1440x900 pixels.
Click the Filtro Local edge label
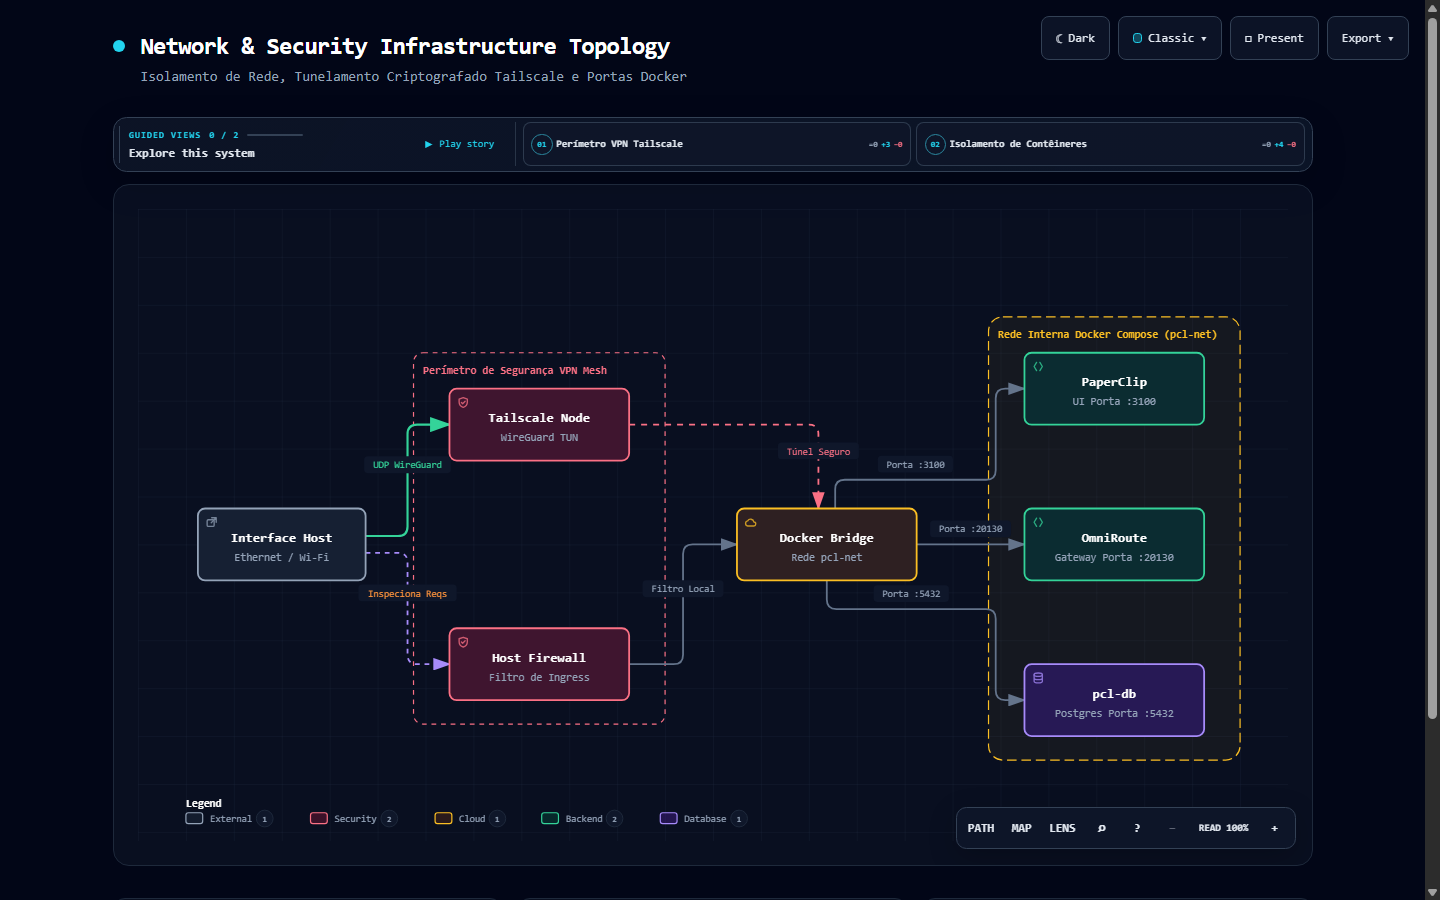click(683, 589)
